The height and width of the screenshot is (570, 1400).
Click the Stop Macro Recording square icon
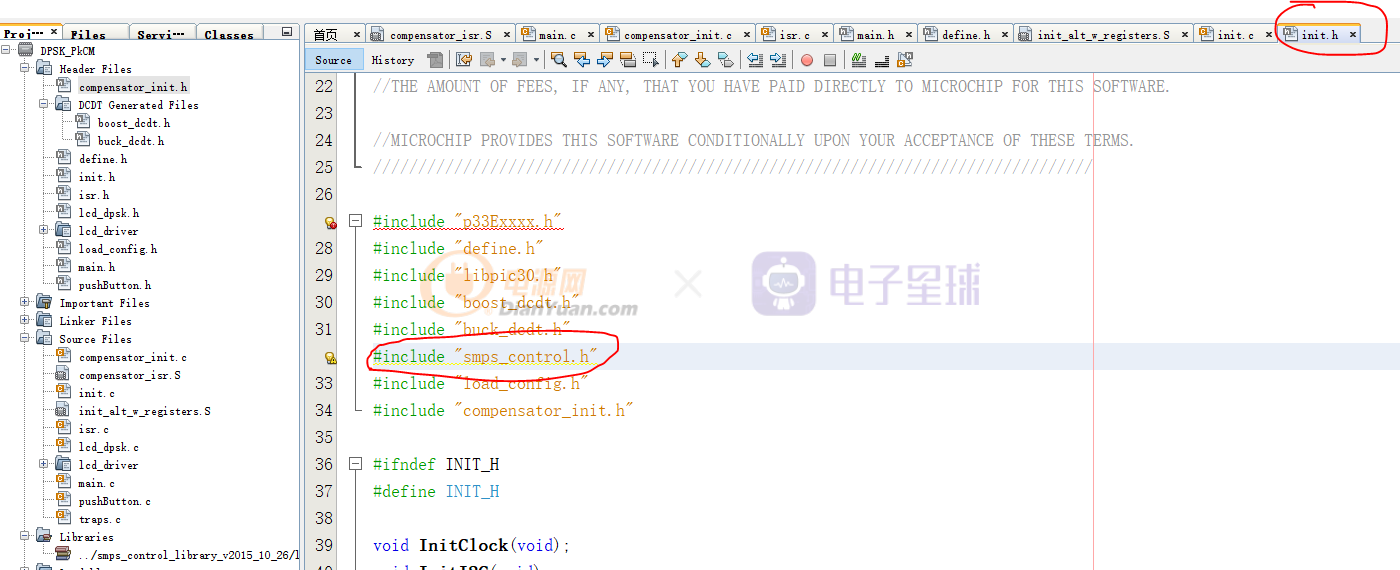(829, 60)
